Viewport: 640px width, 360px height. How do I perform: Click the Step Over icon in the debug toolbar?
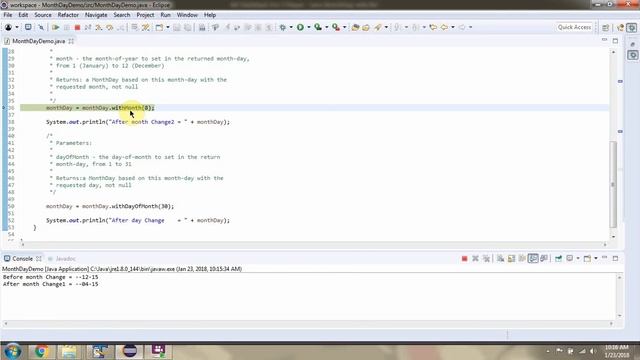109,27
